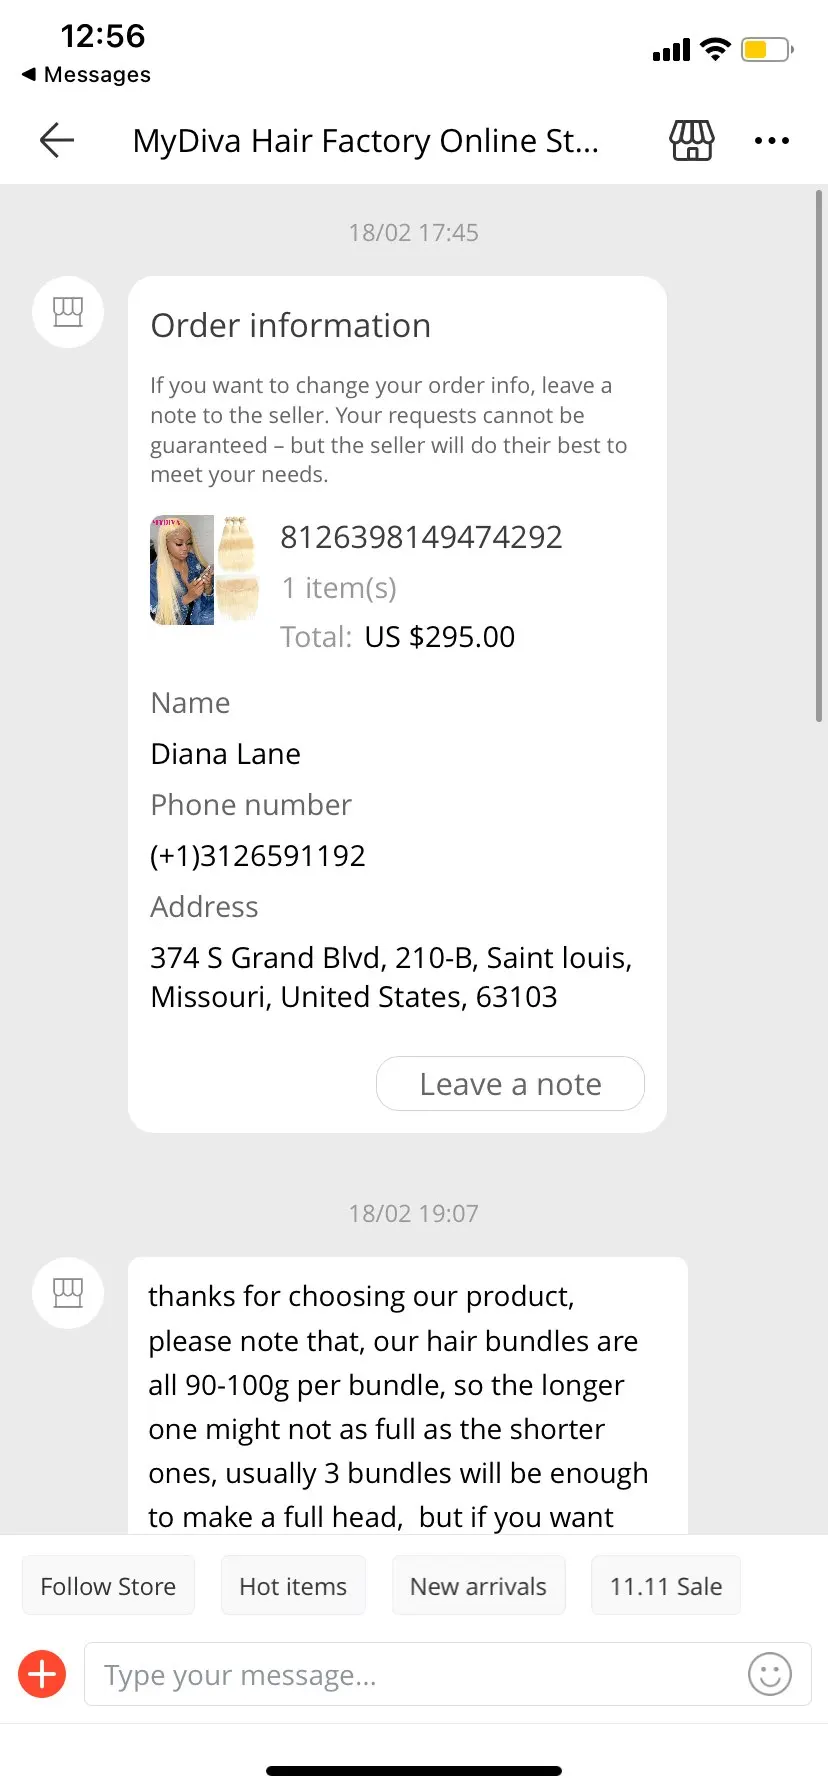Select the New arrivals quick tab
The height and width of the screenshot is (1792, 828).
click(478, 1586)
